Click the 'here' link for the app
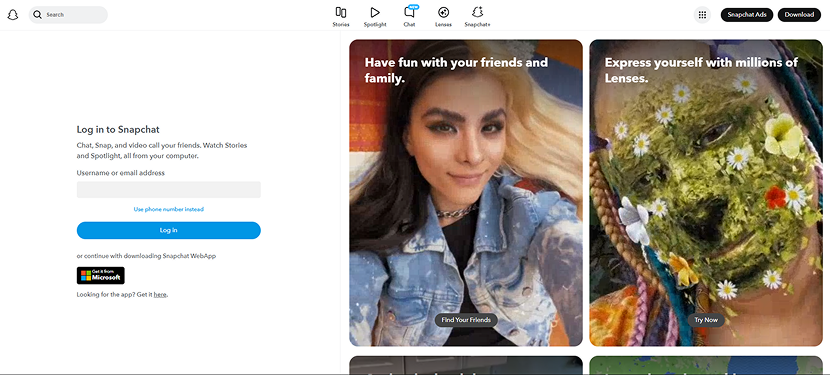 point(160,294)
